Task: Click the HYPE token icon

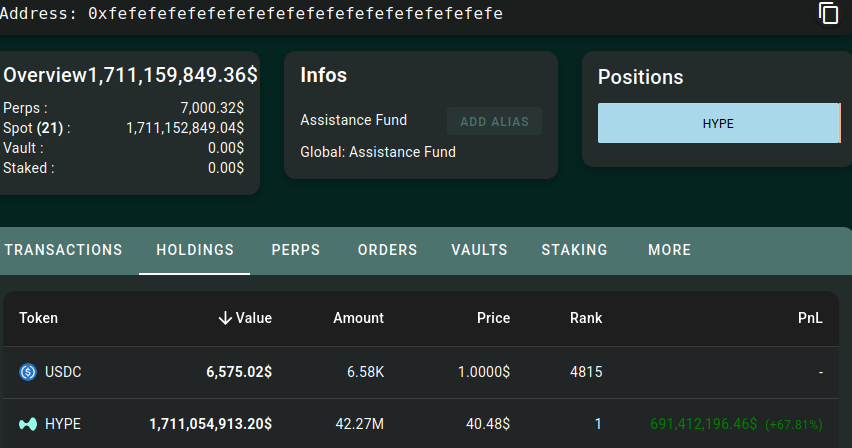Action: [x=28, y=424]
